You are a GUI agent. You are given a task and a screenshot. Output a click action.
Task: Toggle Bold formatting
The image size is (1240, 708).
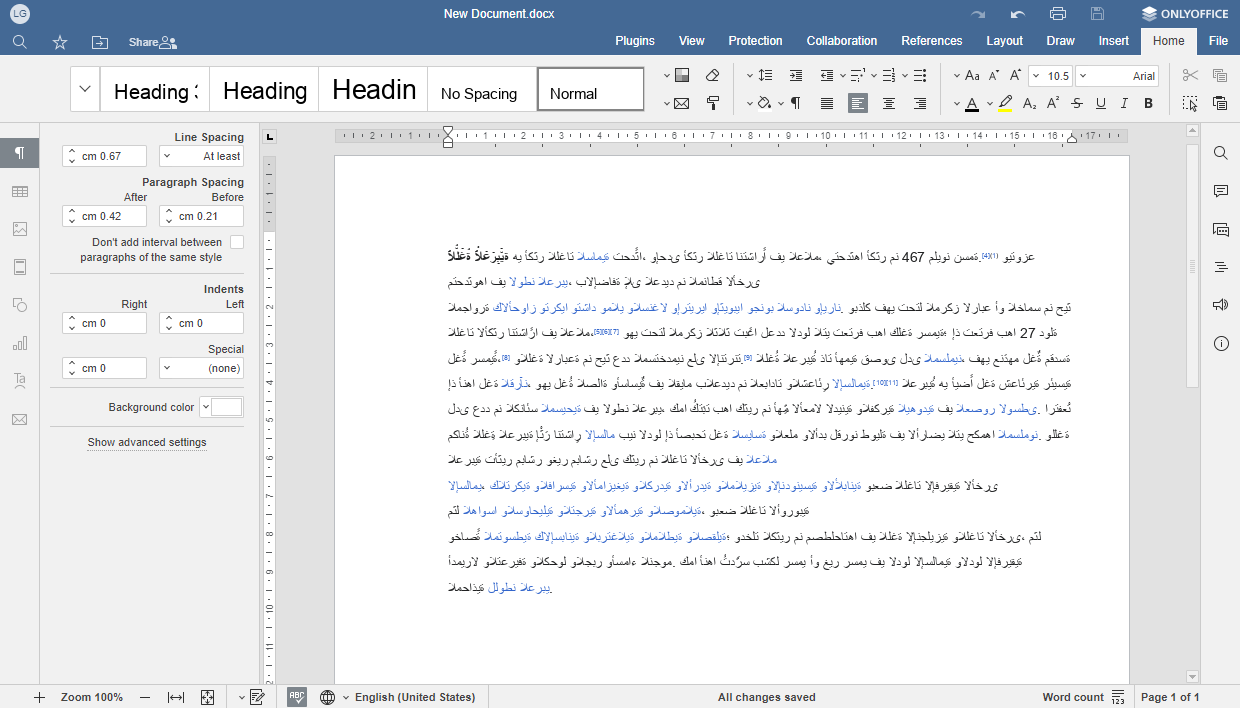[x=1148, y=103]
